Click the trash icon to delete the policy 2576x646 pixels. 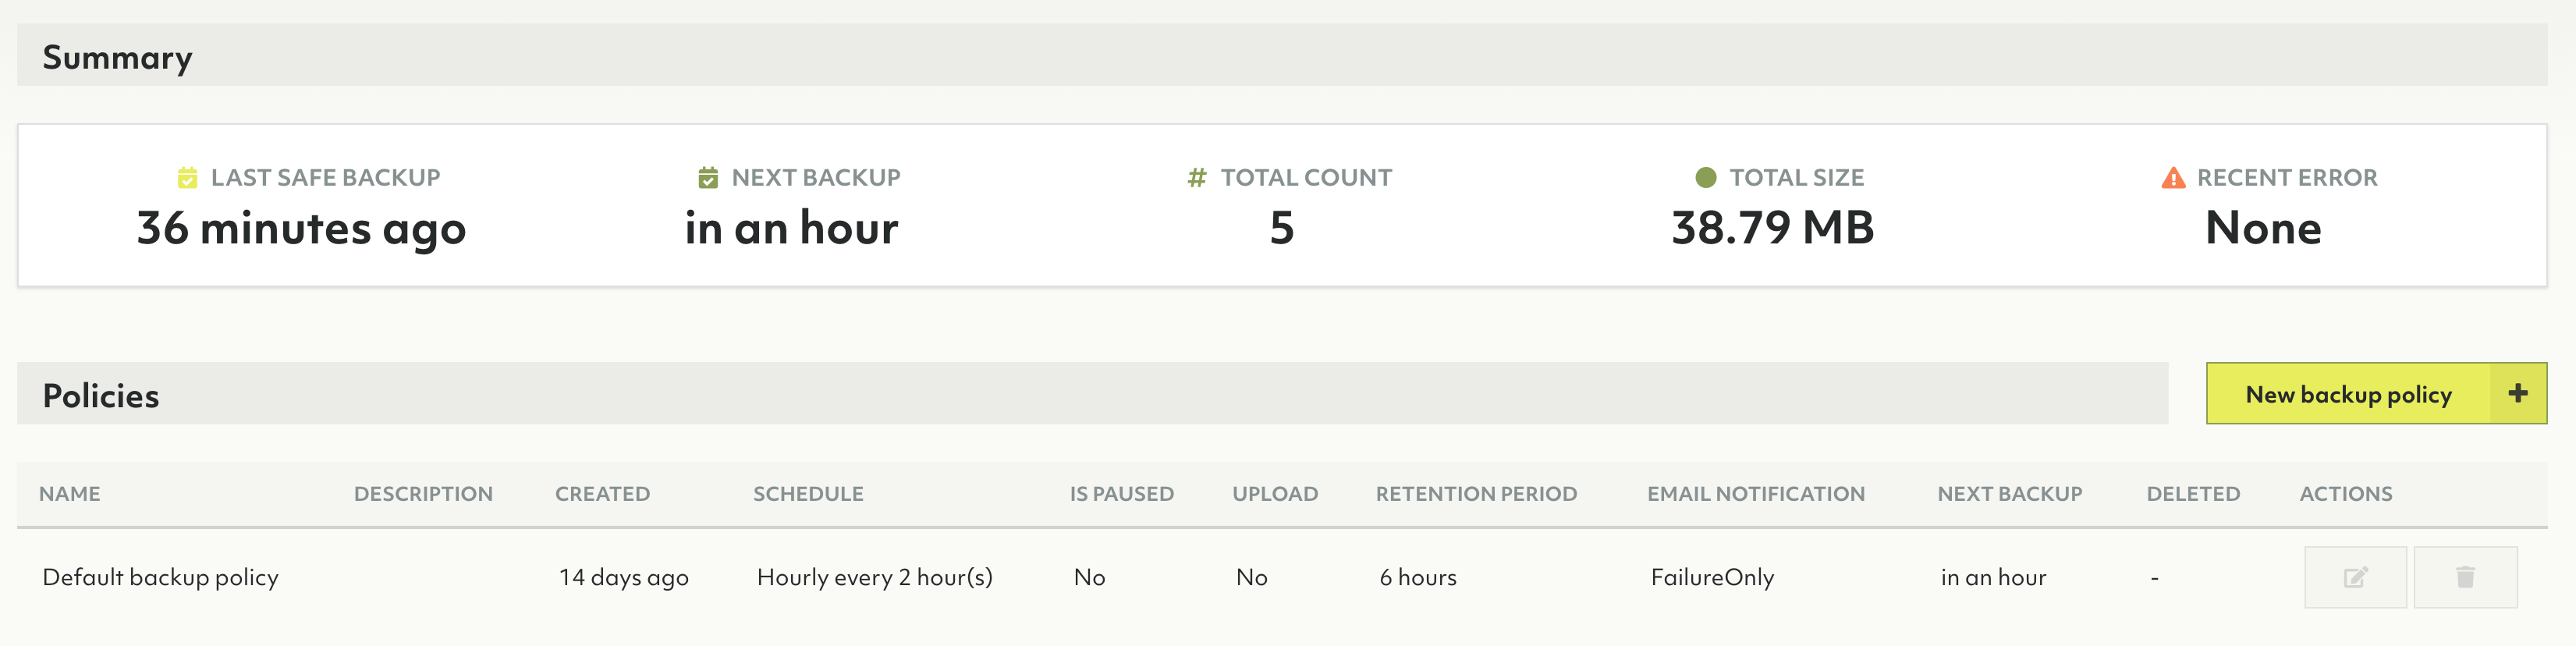(2465, 577)
